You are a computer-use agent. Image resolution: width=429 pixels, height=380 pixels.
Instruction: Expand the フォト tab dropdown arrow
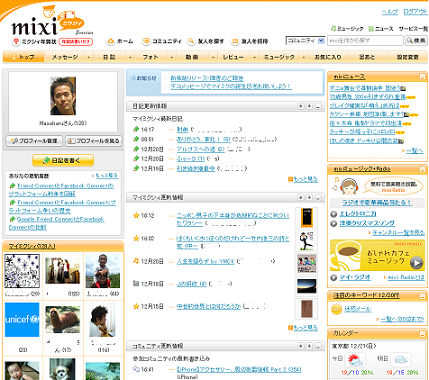point(171,57)
